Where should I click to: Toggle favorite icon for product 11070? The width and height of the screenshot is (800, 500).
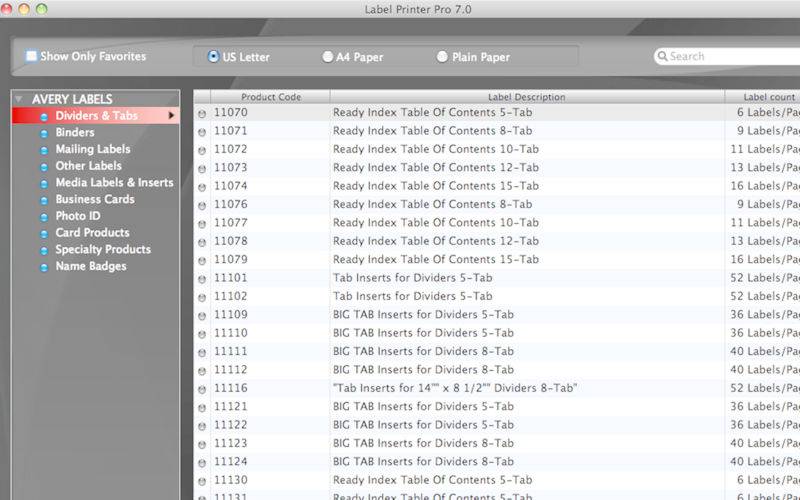pyautogui.click(x=202, y=114)
